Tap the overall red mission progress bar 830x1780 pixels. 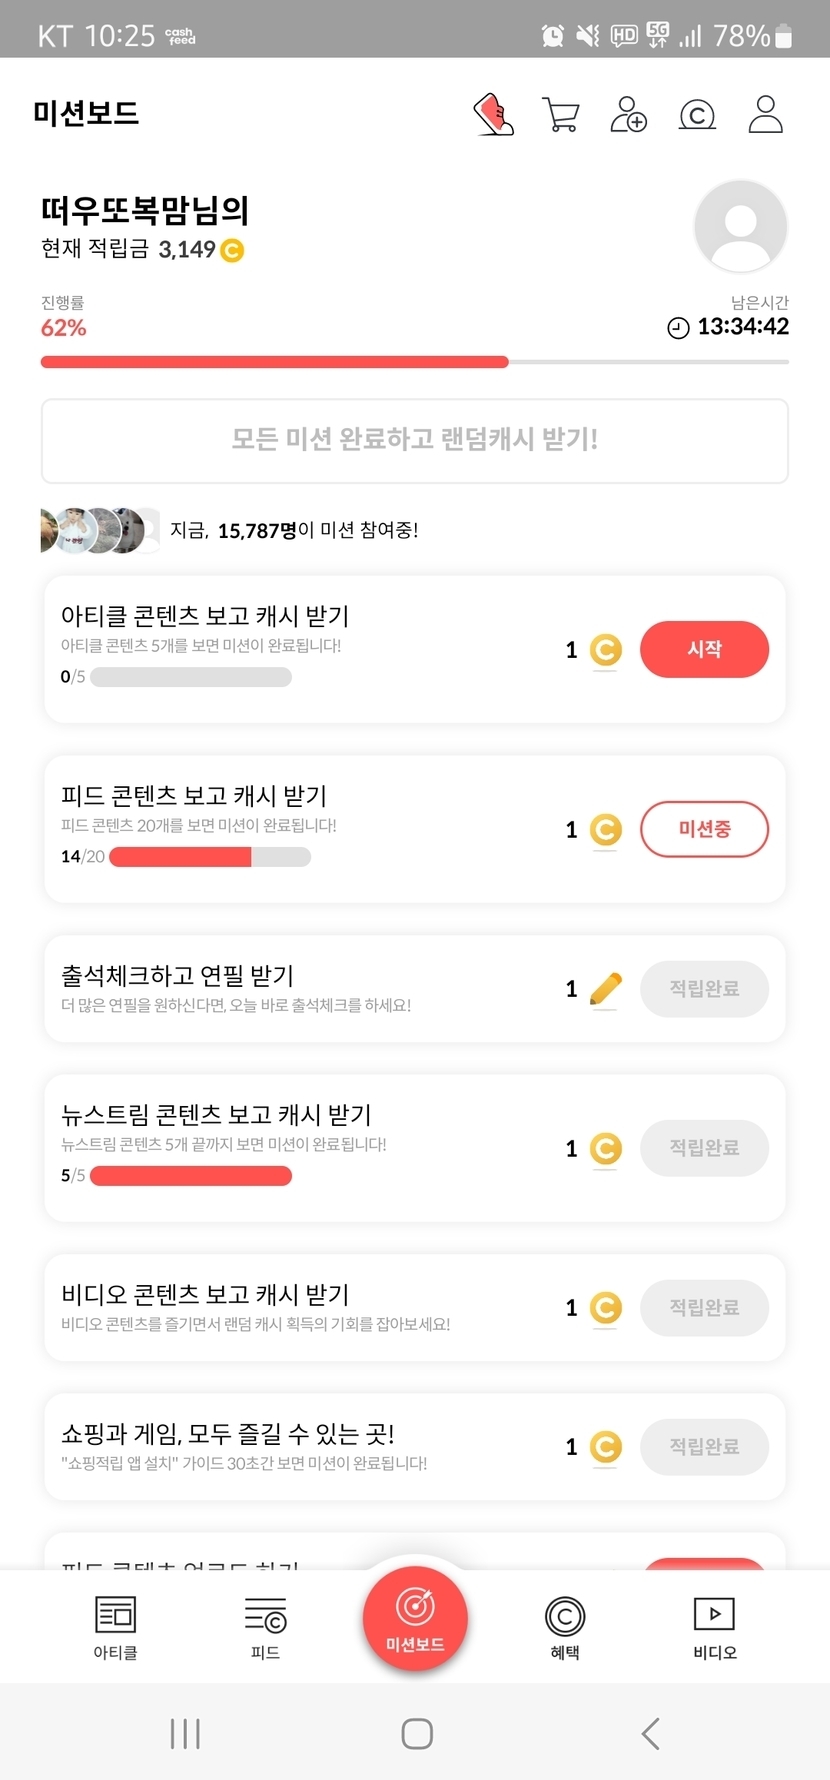[x=414, y=362]
